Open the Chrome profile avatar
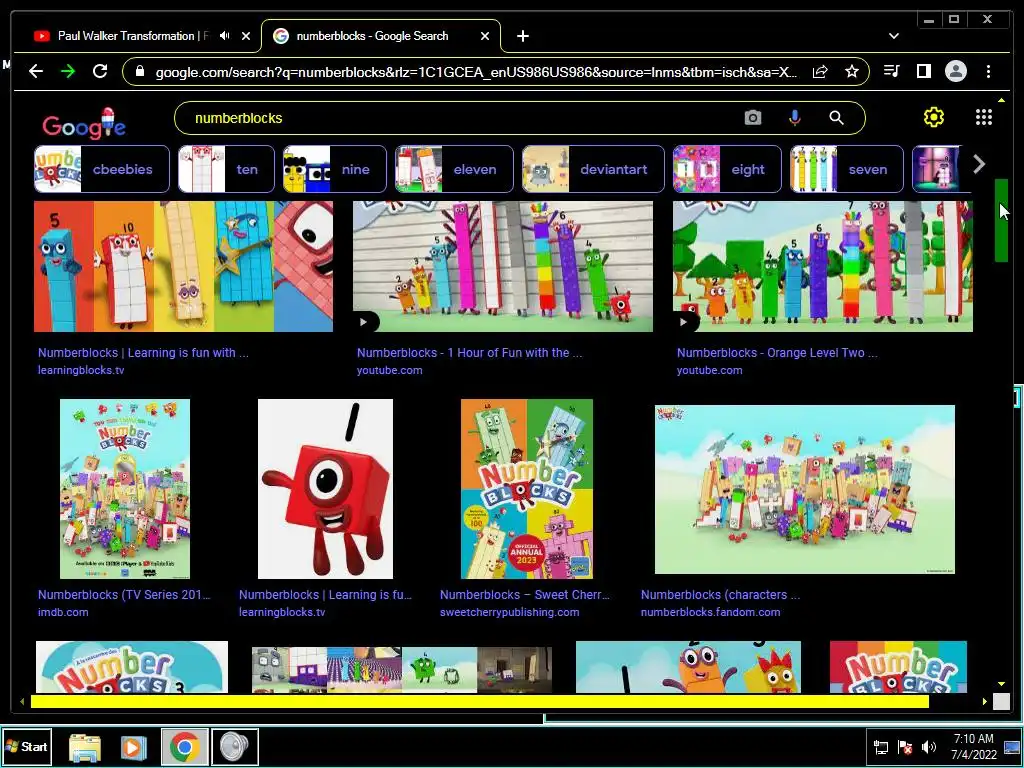The height and width of the screenshot is (768, 1024). click(955, 71)
